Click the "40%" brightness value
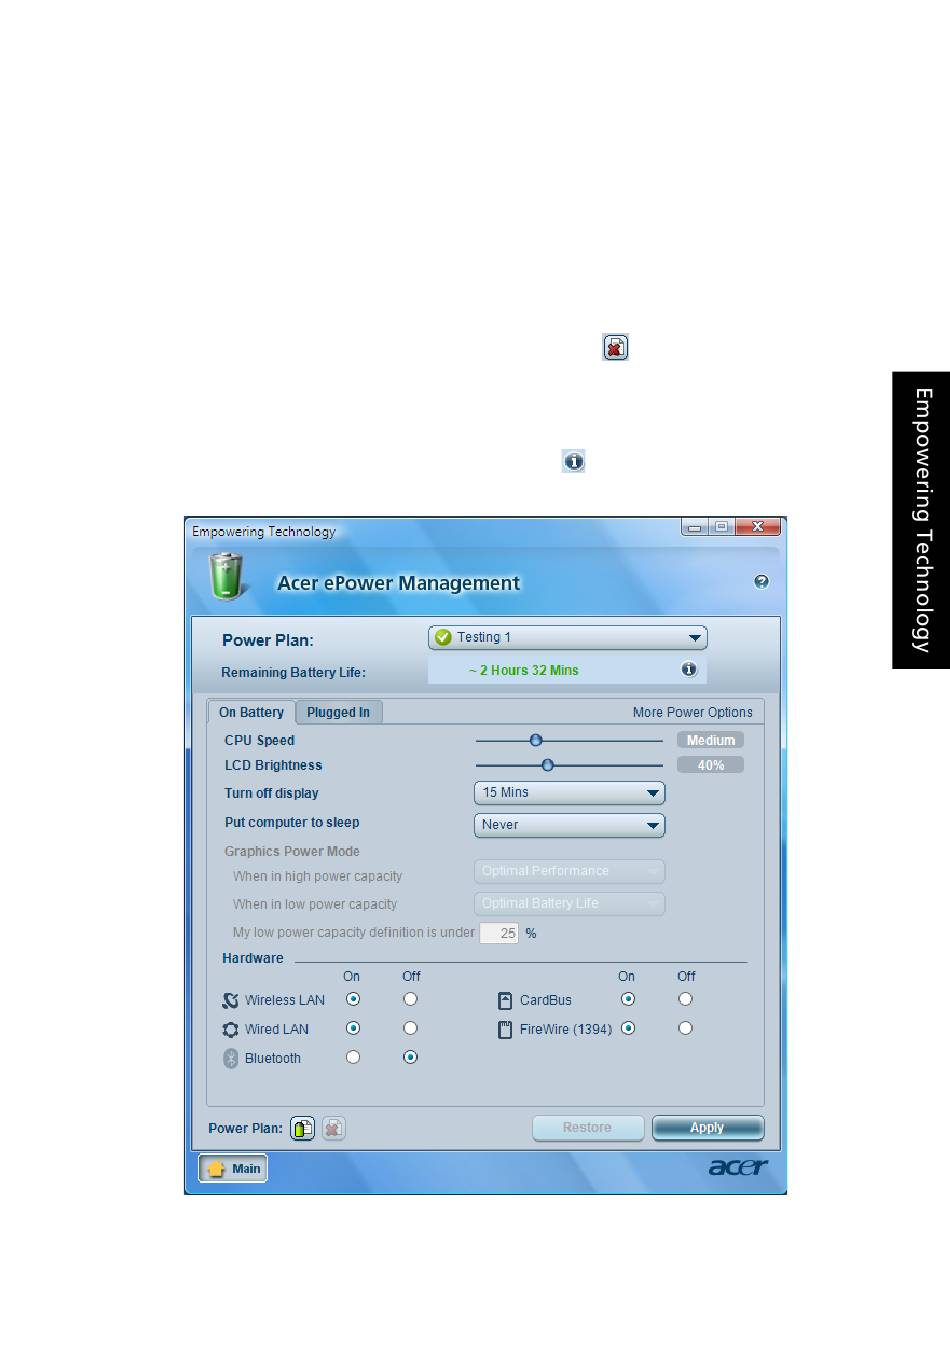Image resolution: width=950 pixels, height=1363 pixels. tap(710, 765)
